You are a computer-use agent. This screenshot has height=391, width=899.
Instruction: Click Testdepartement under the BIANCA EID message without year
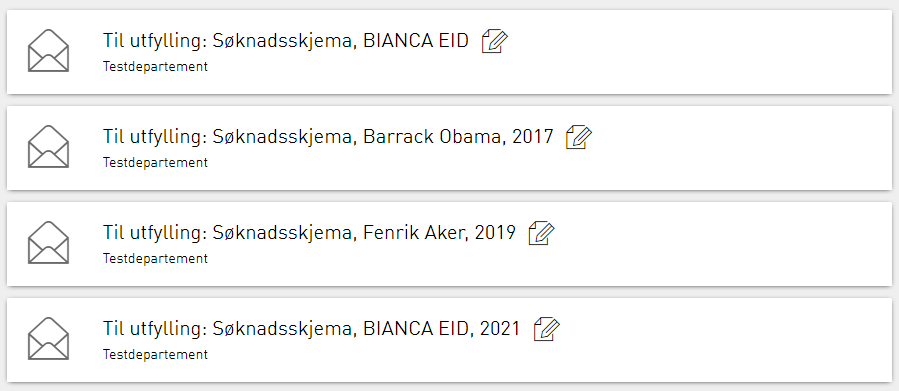click(x=155, y=67)
